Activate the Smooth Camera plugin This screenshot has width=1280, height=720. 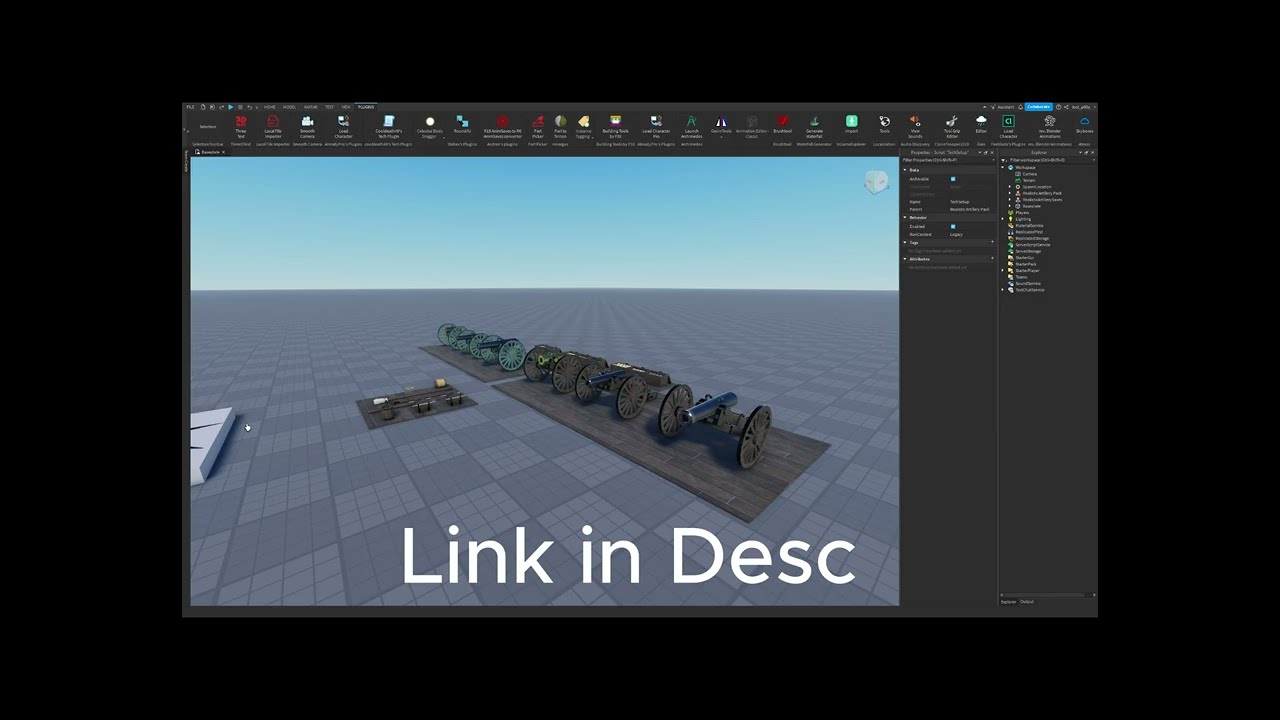[307, 126]
